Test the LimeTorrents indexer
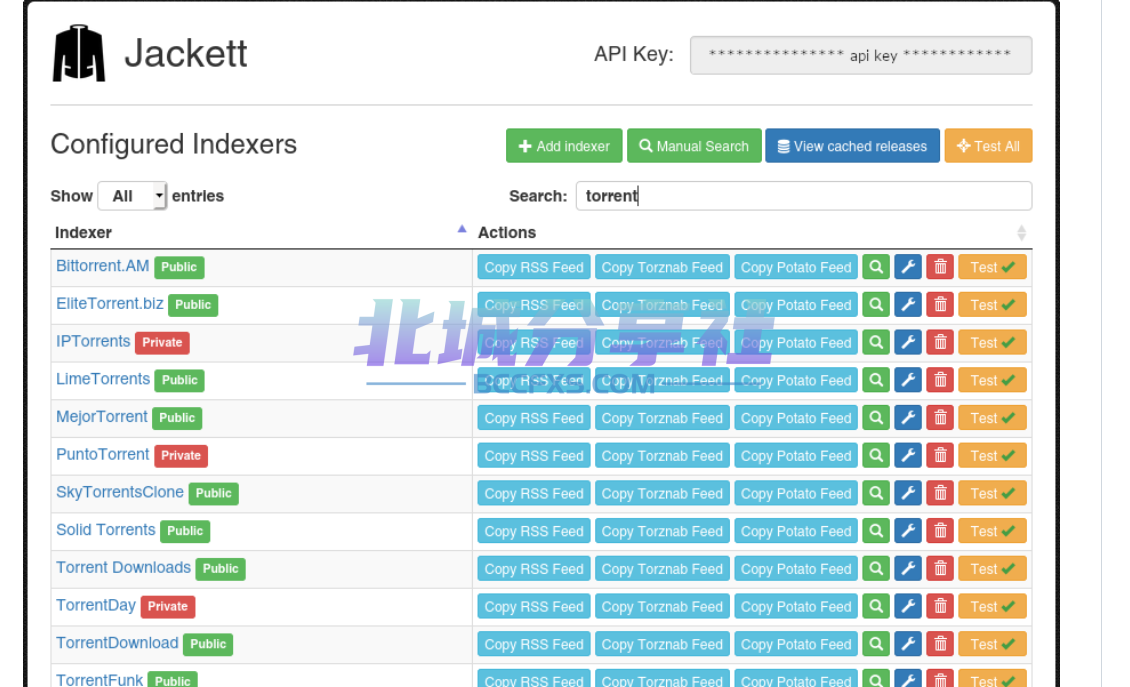This screenshot has width=1130, height=687. [992, 380]
